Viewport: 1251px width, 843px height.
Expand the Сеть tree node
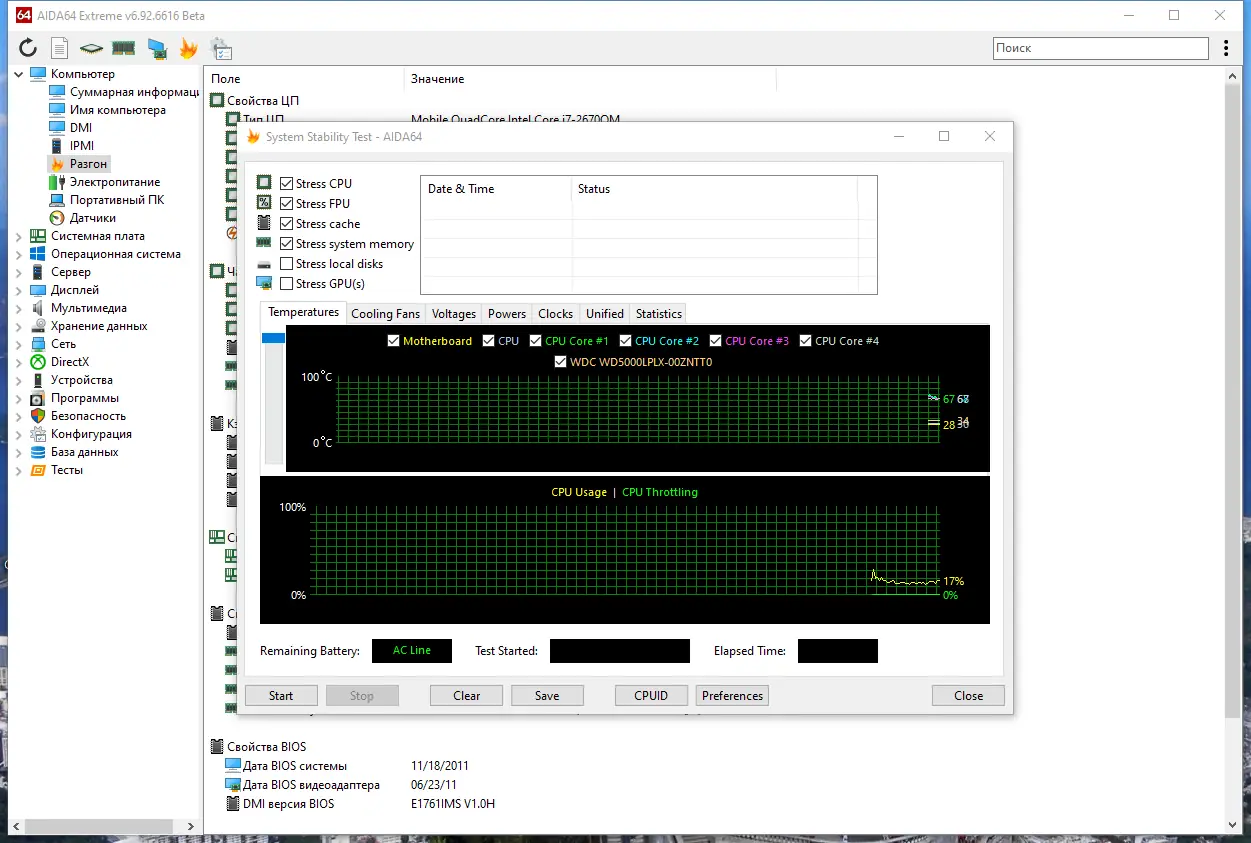[x=18, y=344]
